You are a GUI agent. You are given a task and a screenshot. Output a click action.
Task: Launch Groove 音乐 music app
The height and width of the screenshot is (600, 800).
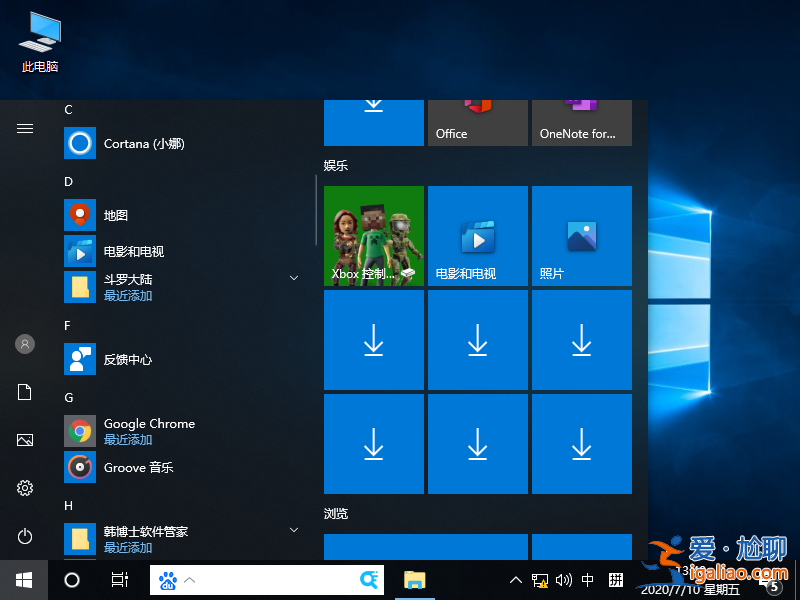coord(138,468)
